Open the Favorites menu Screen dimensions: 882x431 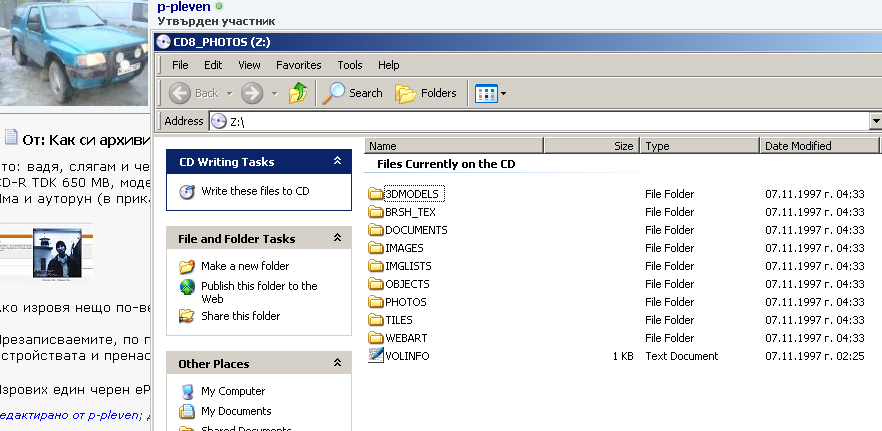(299, 65)
